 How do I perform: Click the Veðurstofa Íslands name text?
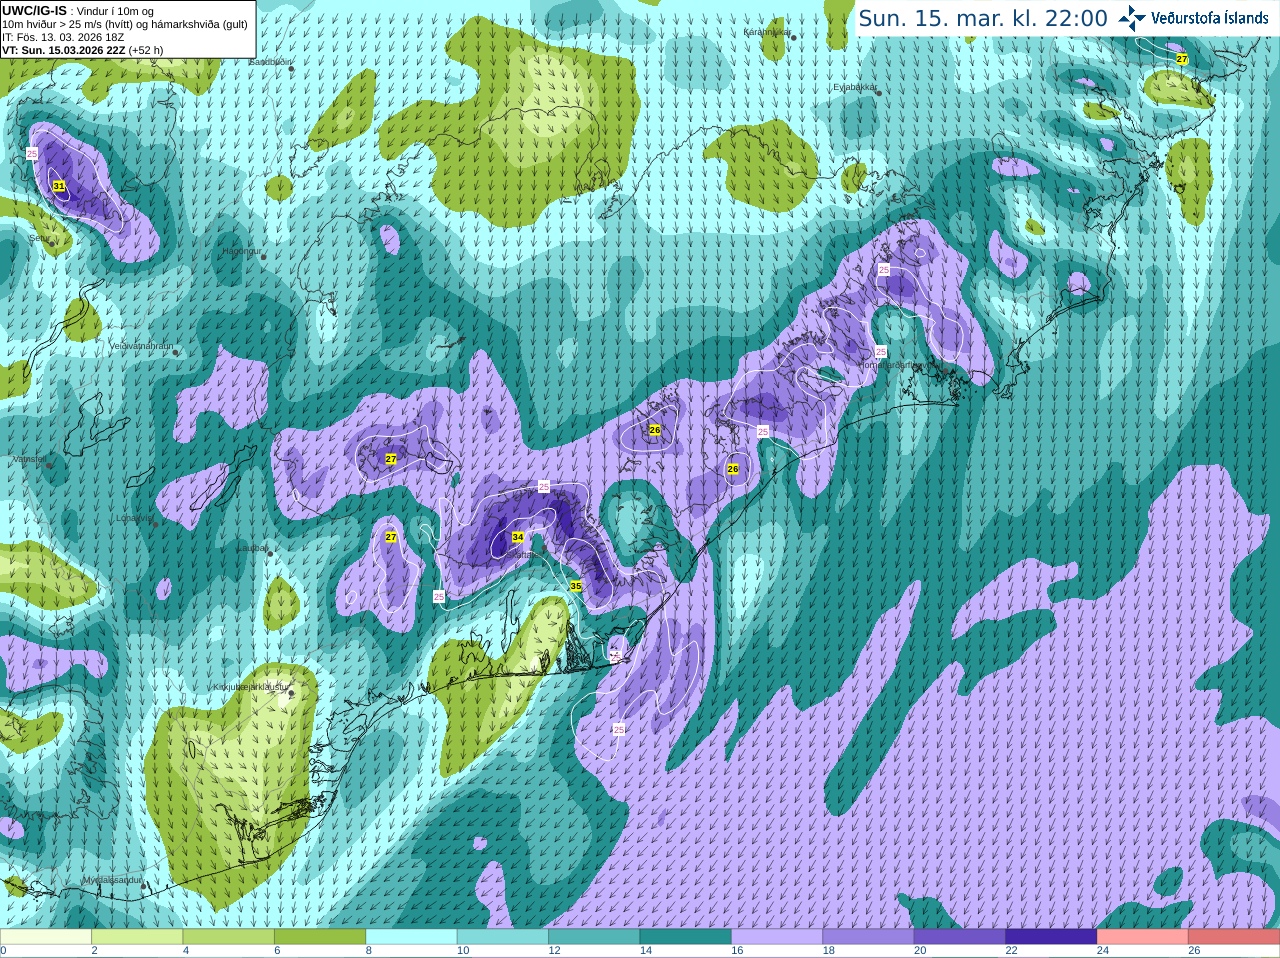coord(1210,18)
